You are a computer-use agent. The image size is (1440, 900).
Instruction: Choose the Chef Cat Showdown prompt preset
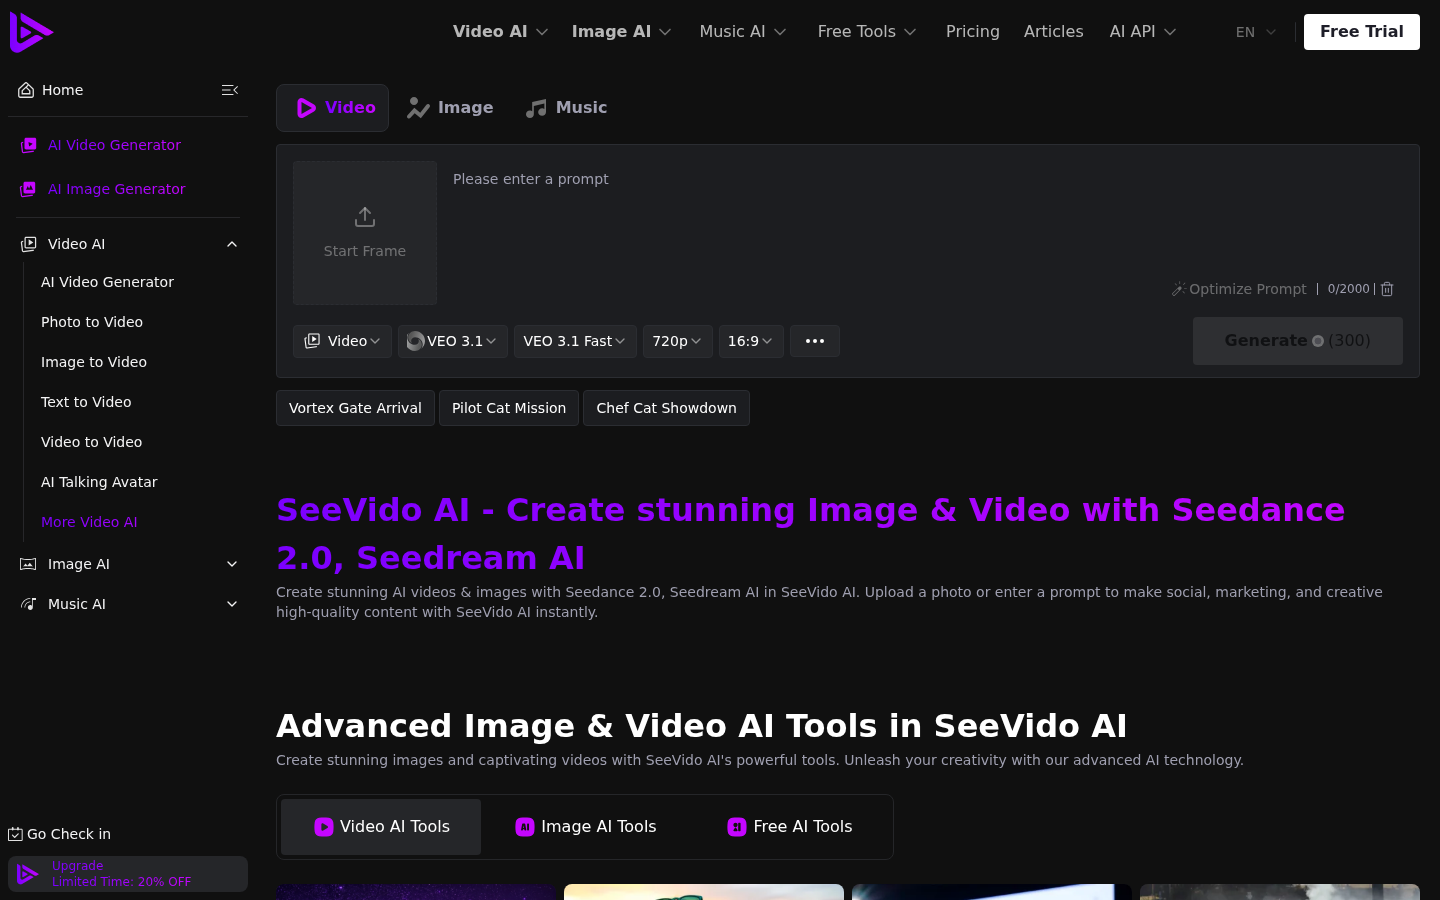click(x=666, y=408)
